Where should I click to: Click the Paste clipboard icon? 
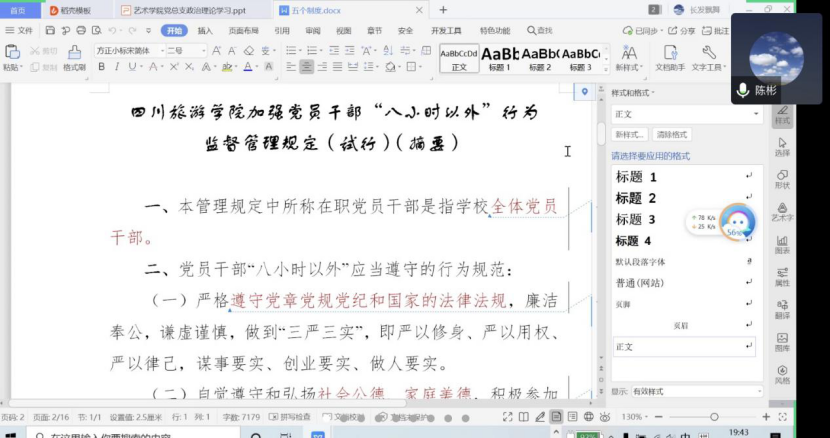(12, 52)
